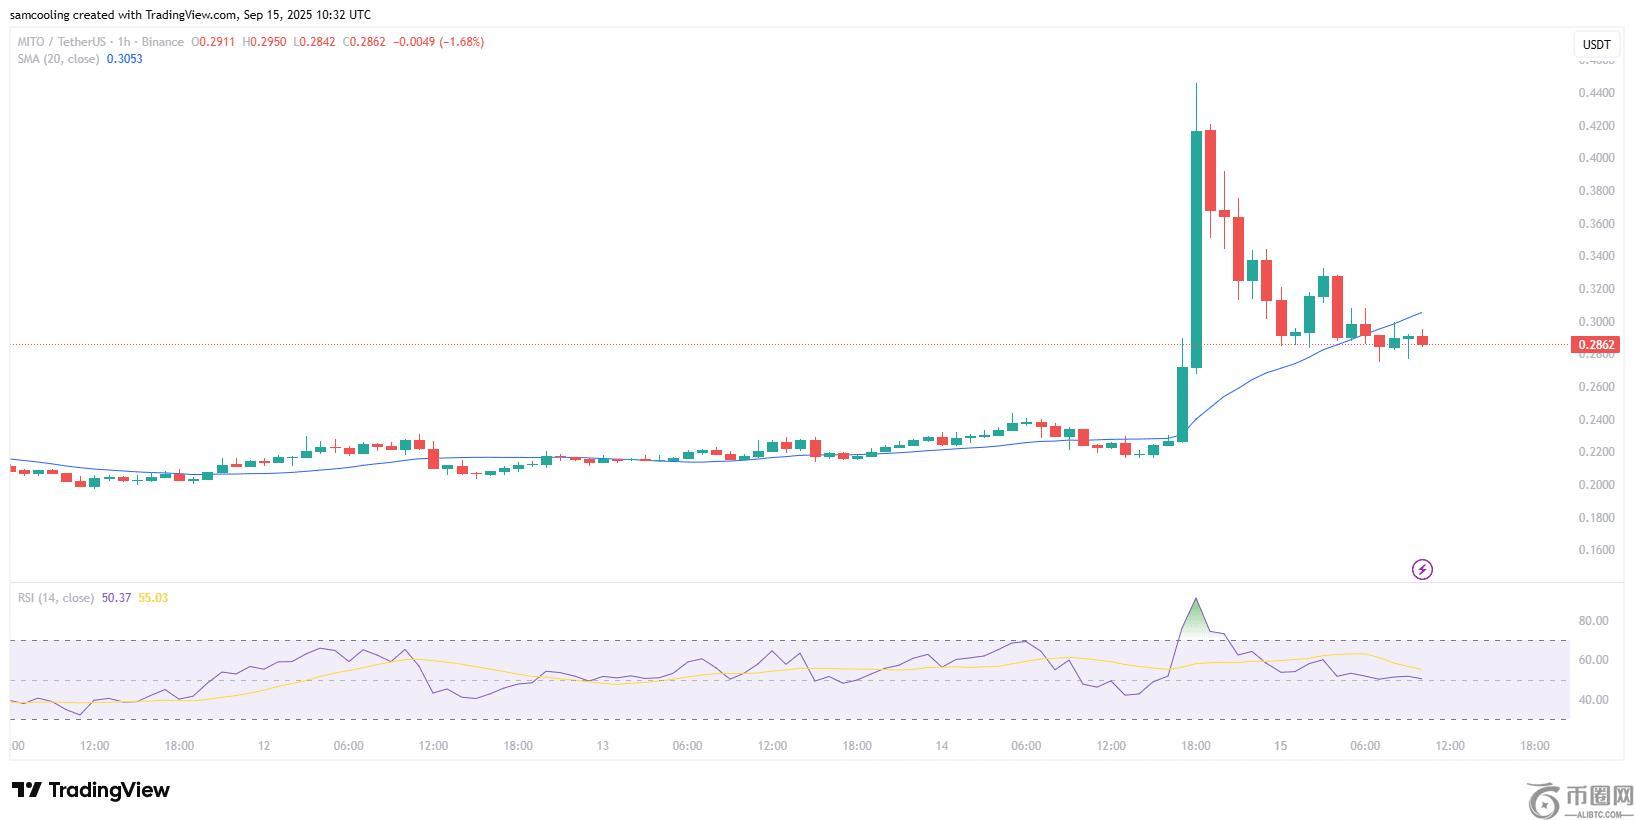Click the 0.1600 price axis label
The width and height of the screenshot is (1634, 820).
(1595, 550)
